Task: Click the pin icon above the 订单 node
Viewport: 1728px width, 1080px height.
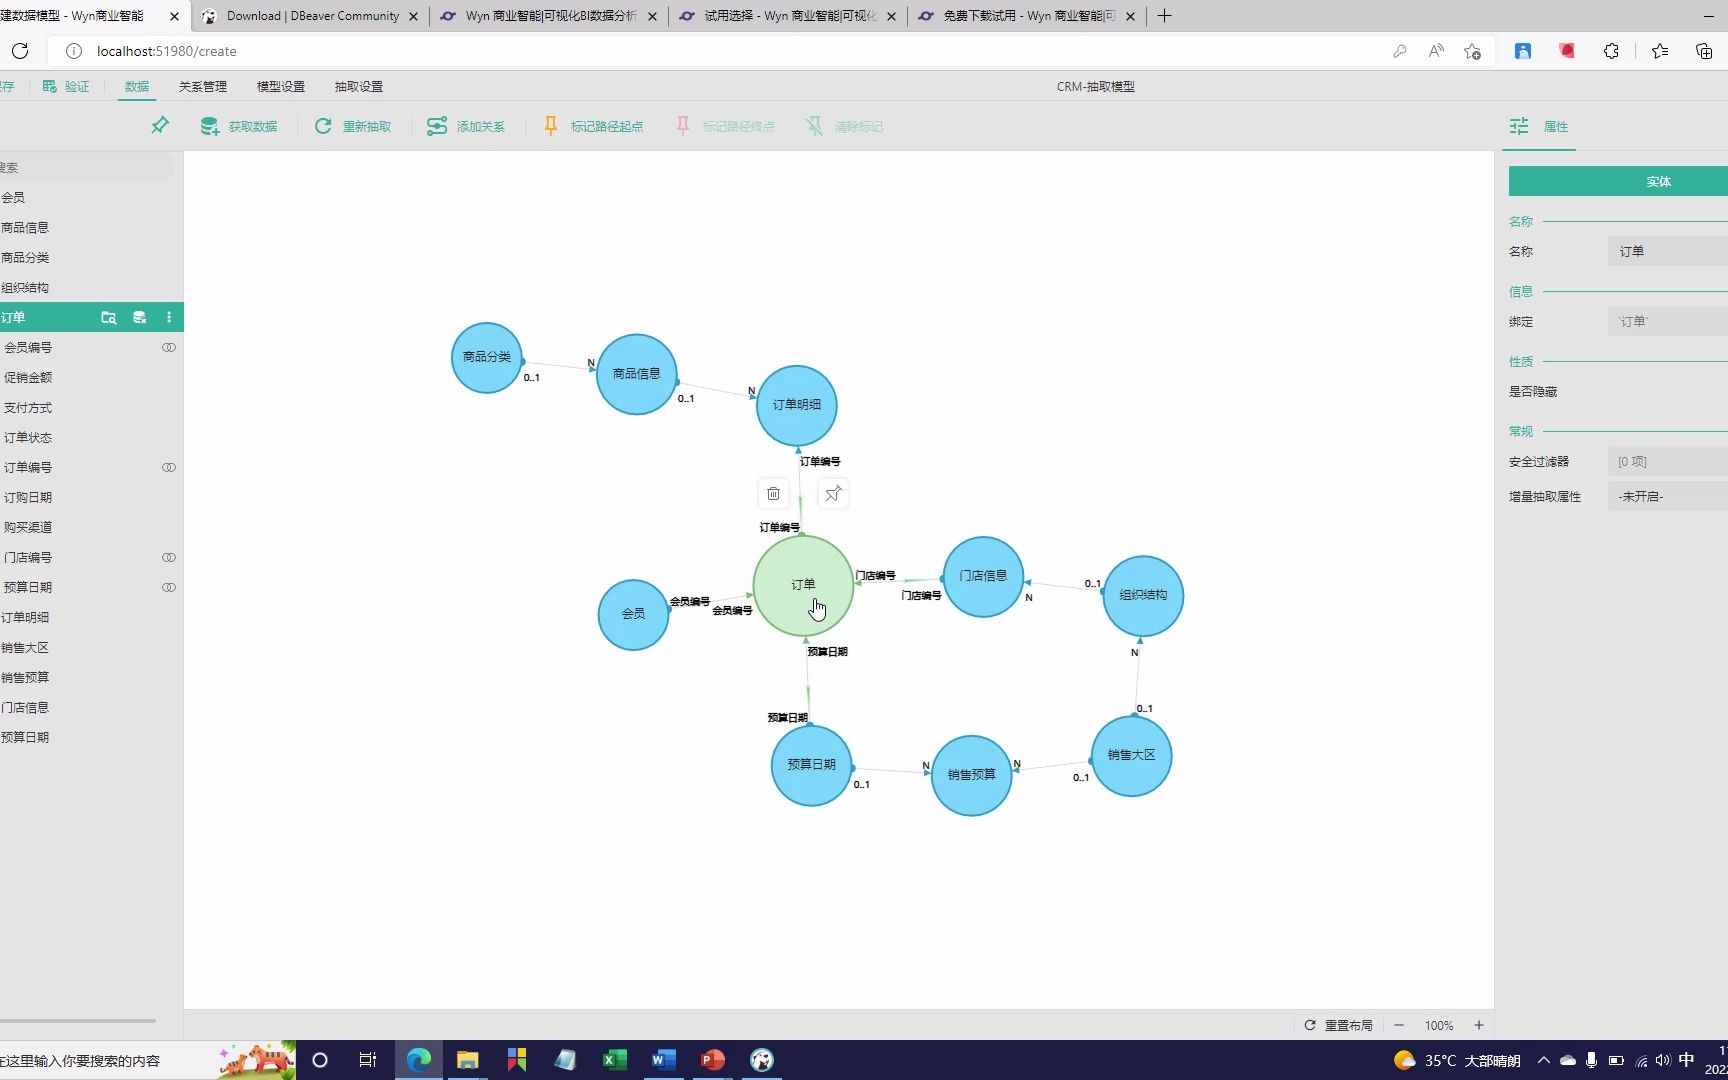Action: click(x=833, y=494)
